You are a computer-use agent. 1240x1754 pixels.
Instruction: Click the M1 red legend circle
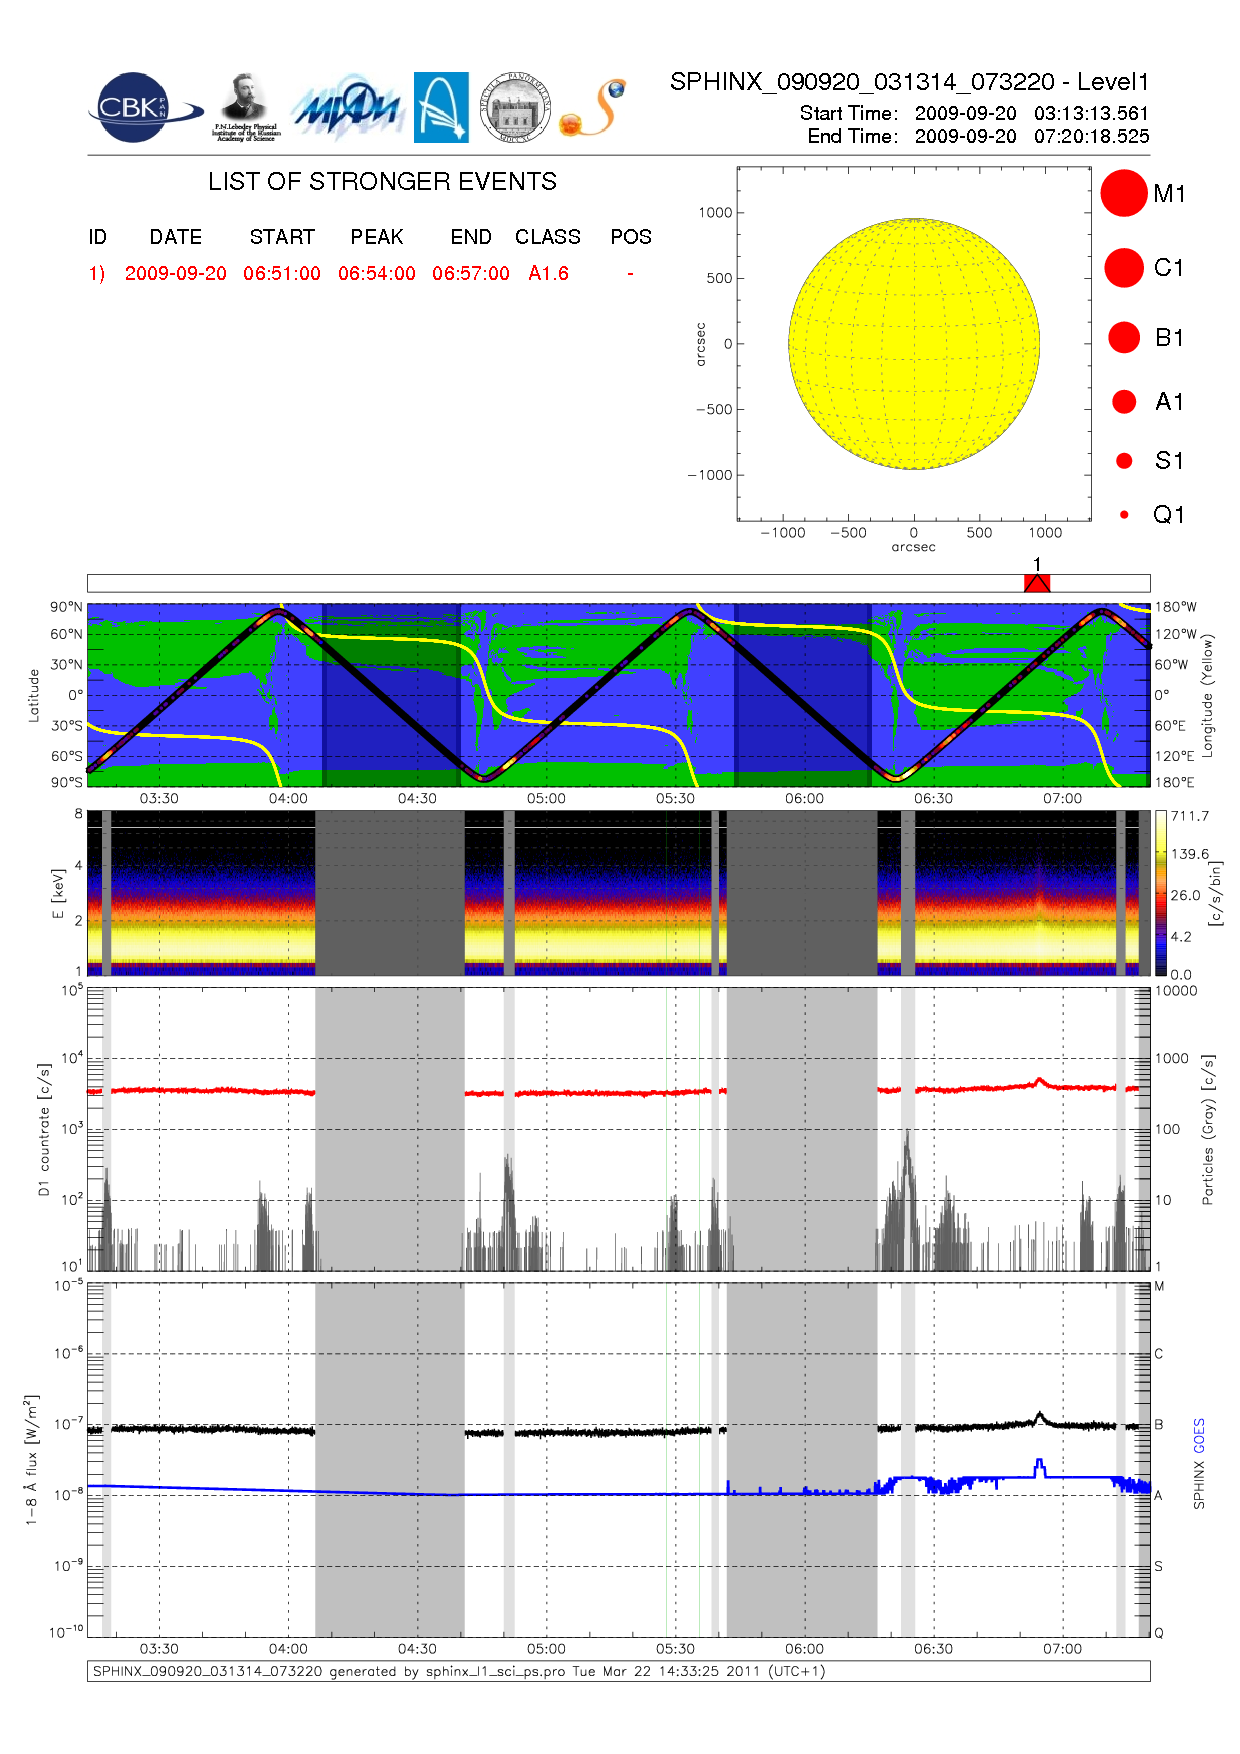point(1123,193)
